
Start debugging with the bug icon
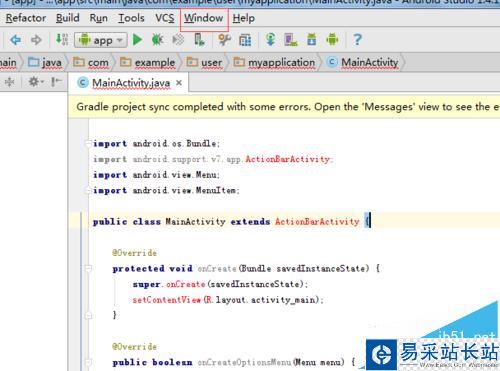click(157, 40)
